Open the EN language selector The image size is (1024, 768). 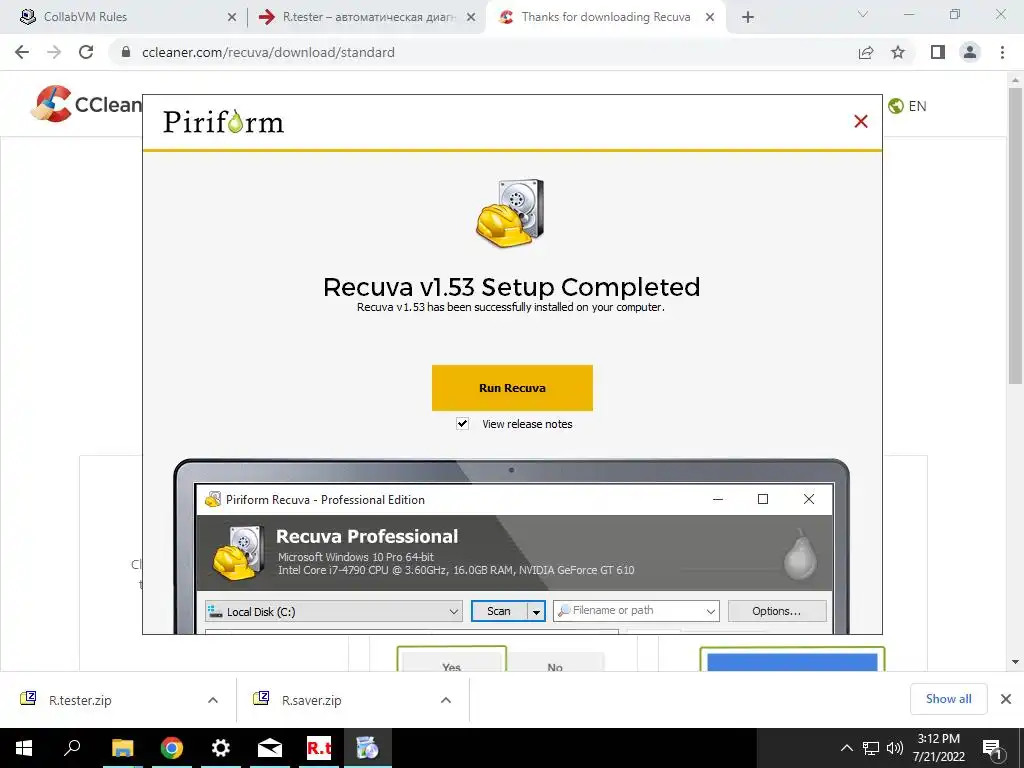(908, 106)
